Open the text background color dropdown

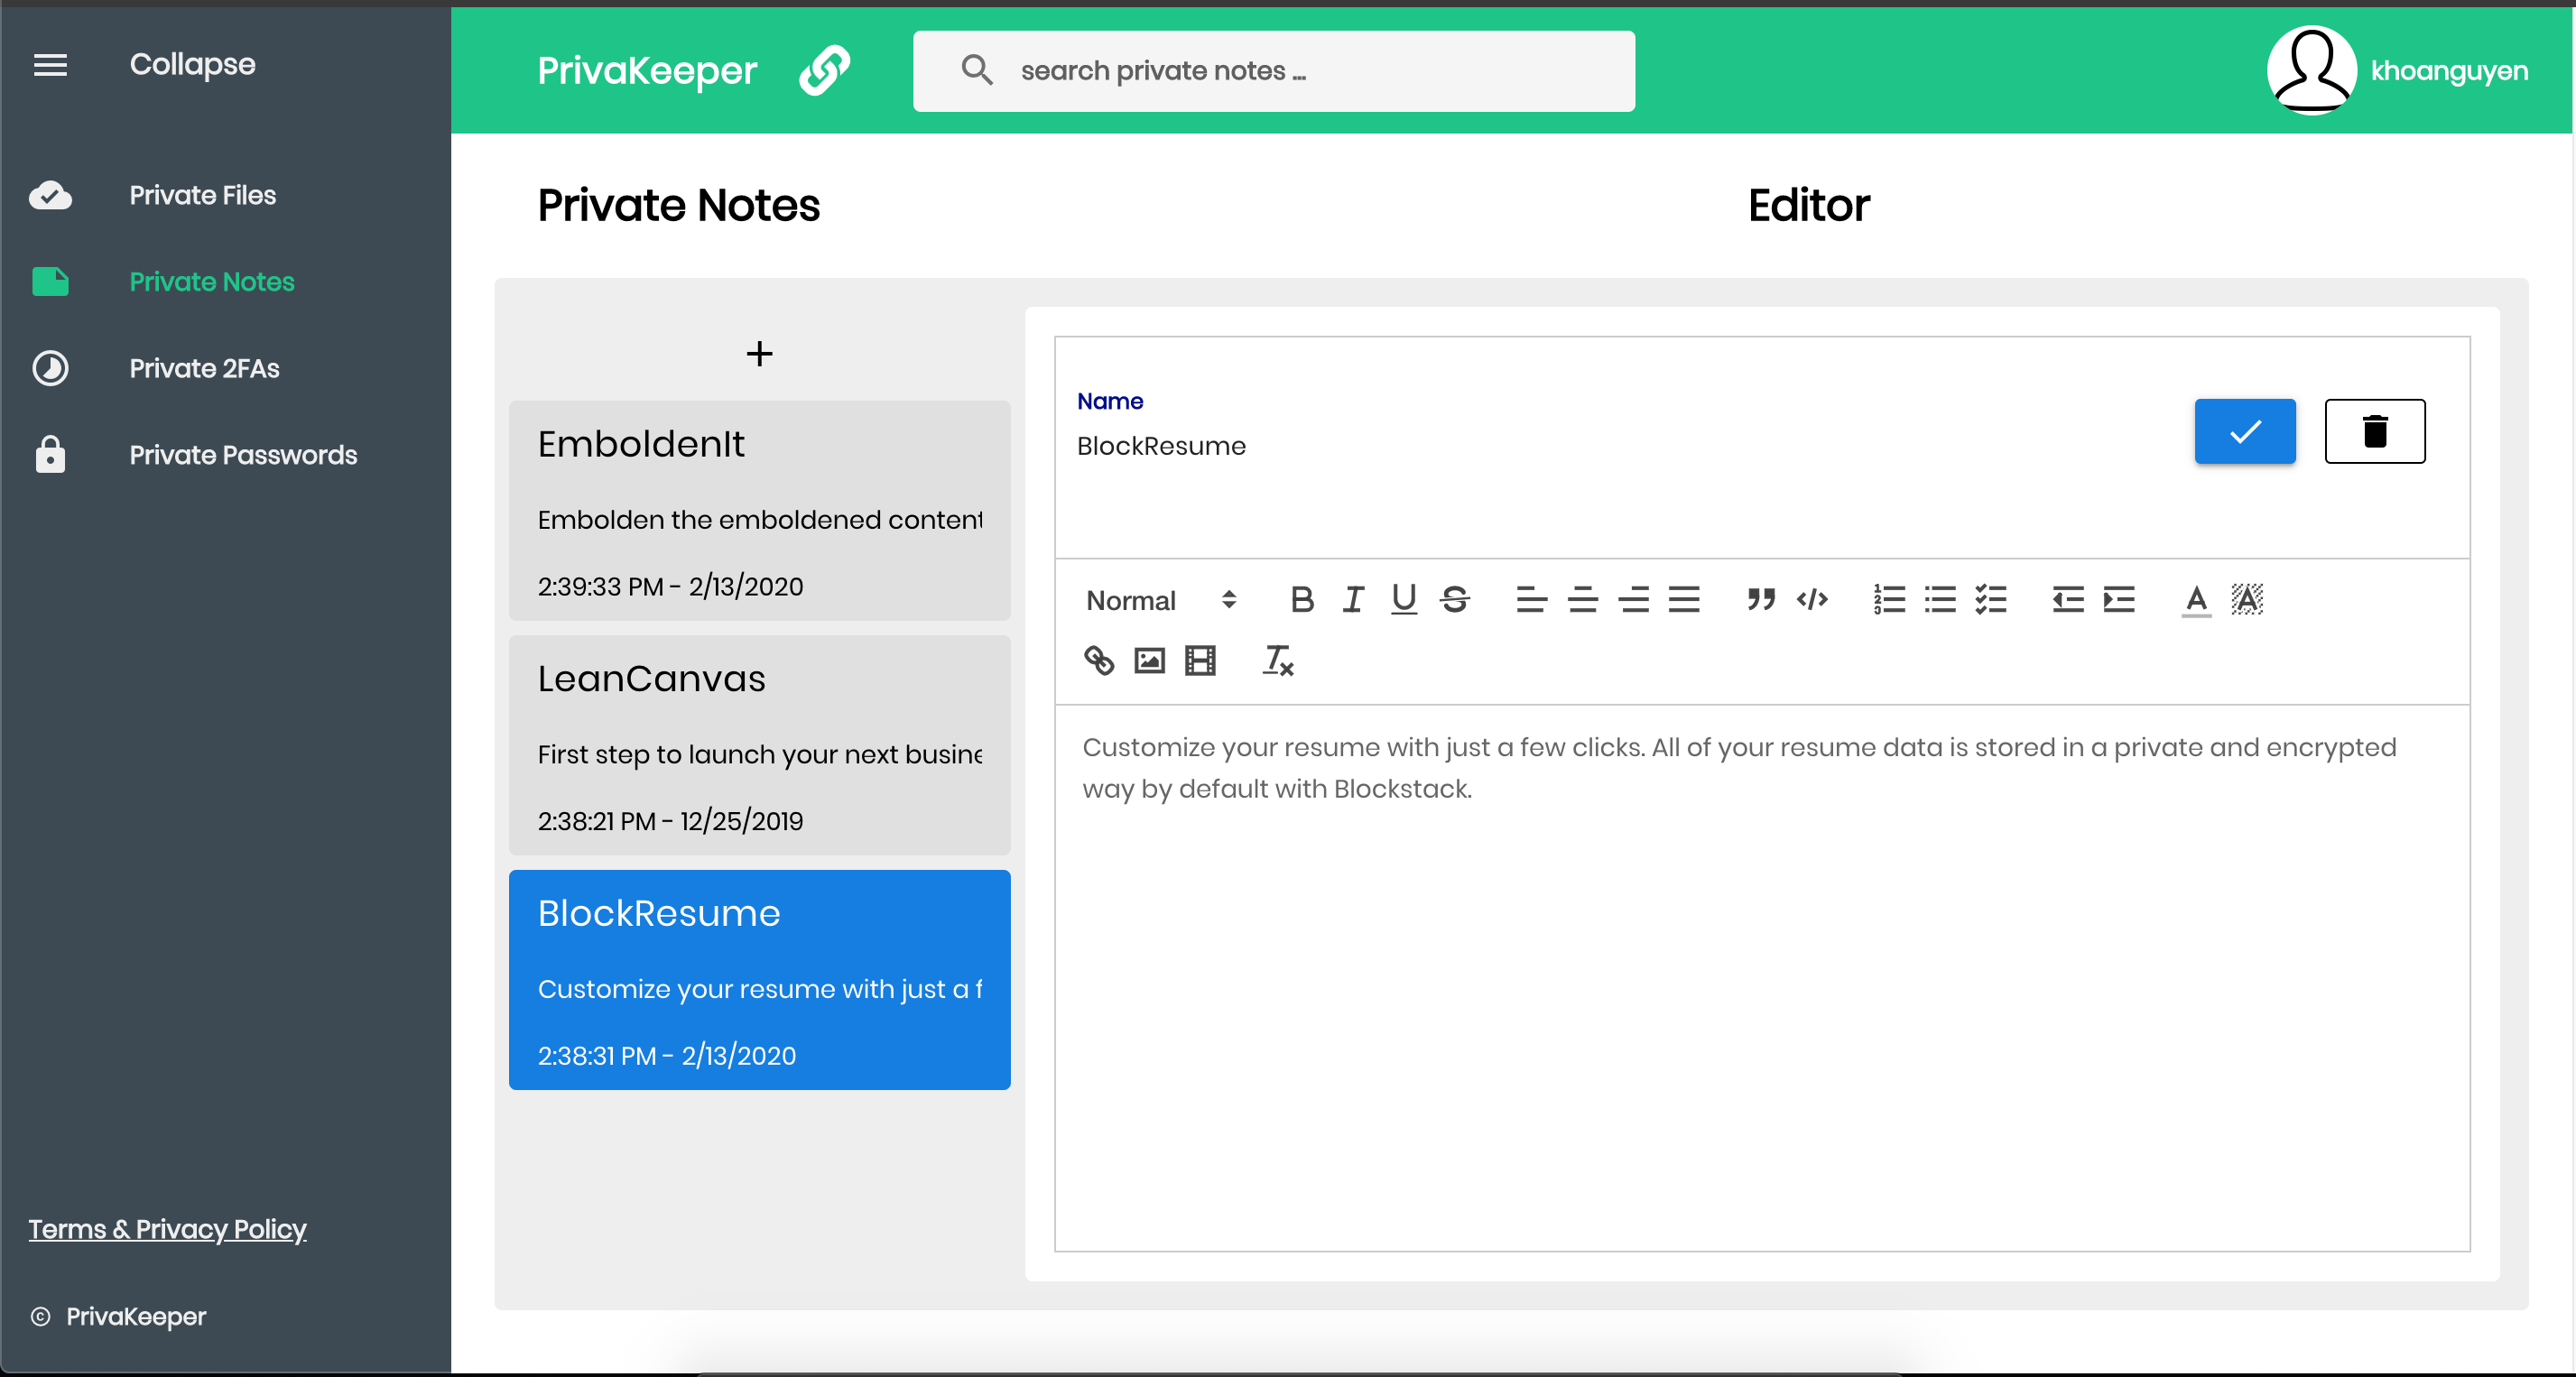click(2247, 600)
